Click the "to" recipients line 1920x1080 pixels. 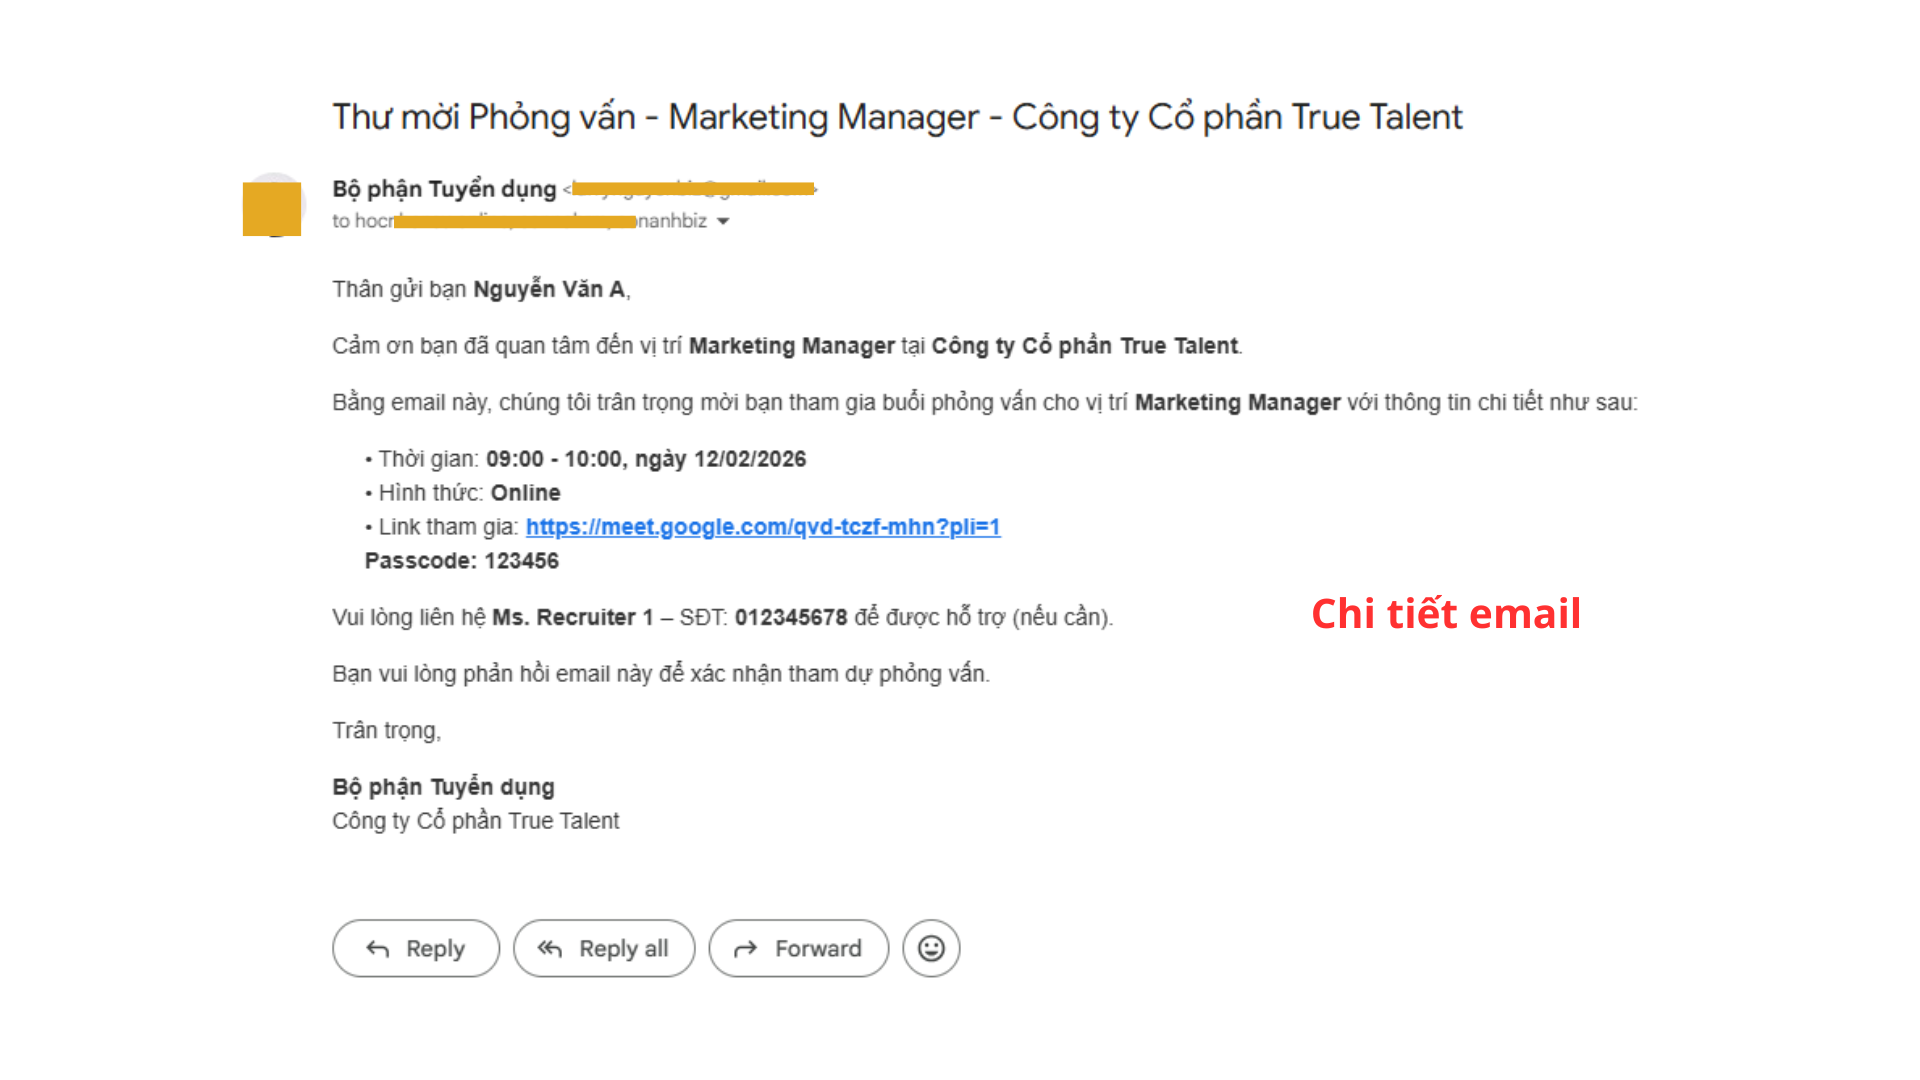(519, 221)
